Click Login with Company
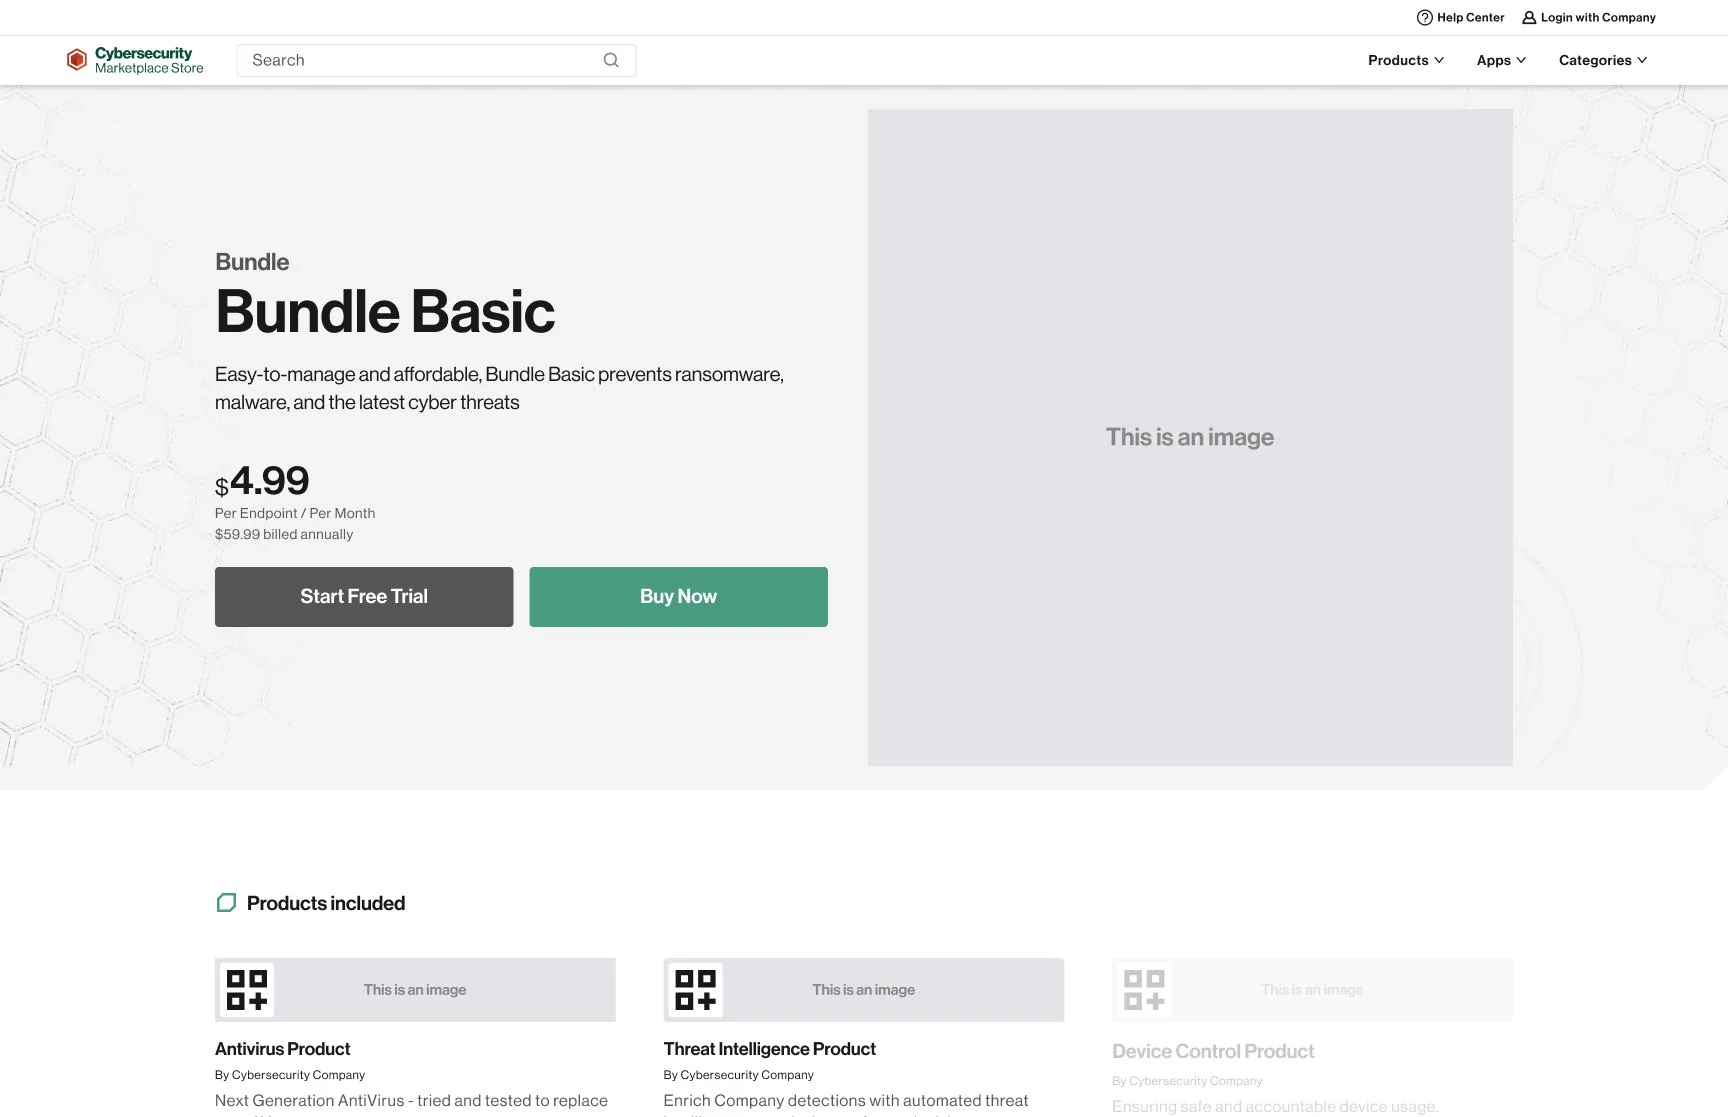The image size is (1728, 1117). point(1597,17)
